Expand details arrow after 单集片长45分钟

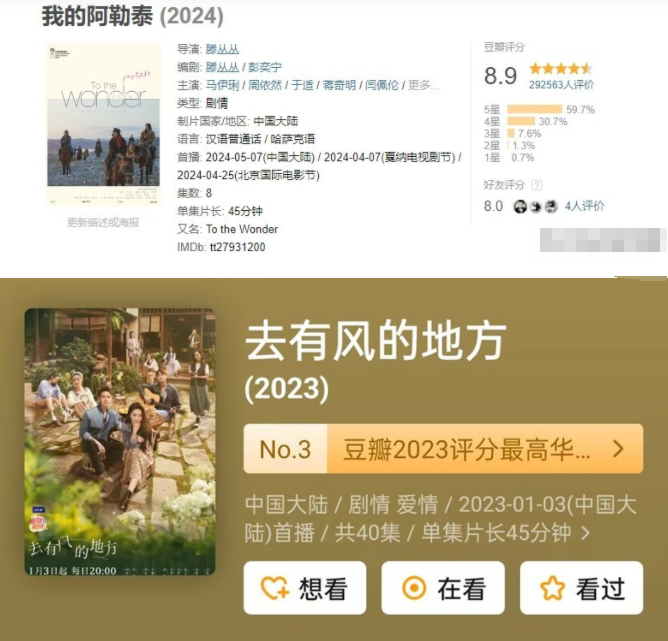(586, 533)
